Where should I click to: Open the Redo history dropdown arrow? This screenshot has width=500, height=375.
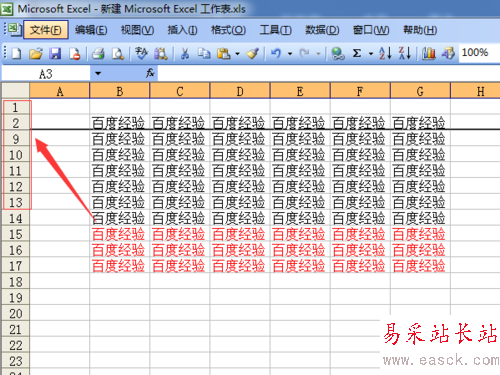pos(318,54)
